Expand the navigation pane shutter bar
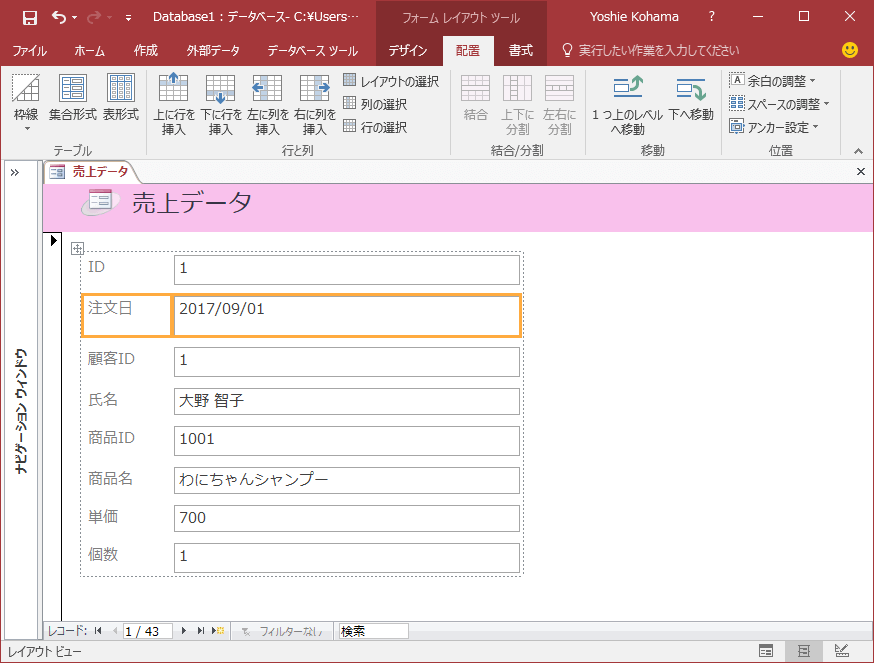The height and width of the screenshot is (663, 874). (15, 172)
